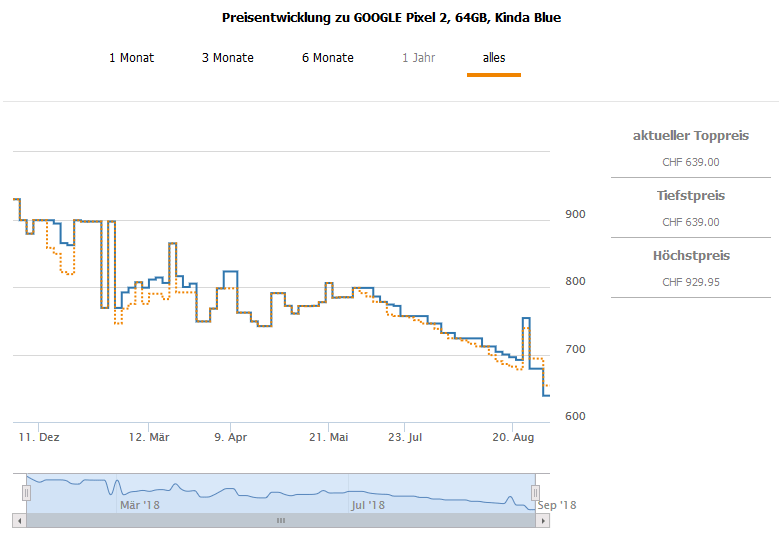Click the greyed-out 1 Jahr tab
The image size is (782, 539).
coord(418,58)
